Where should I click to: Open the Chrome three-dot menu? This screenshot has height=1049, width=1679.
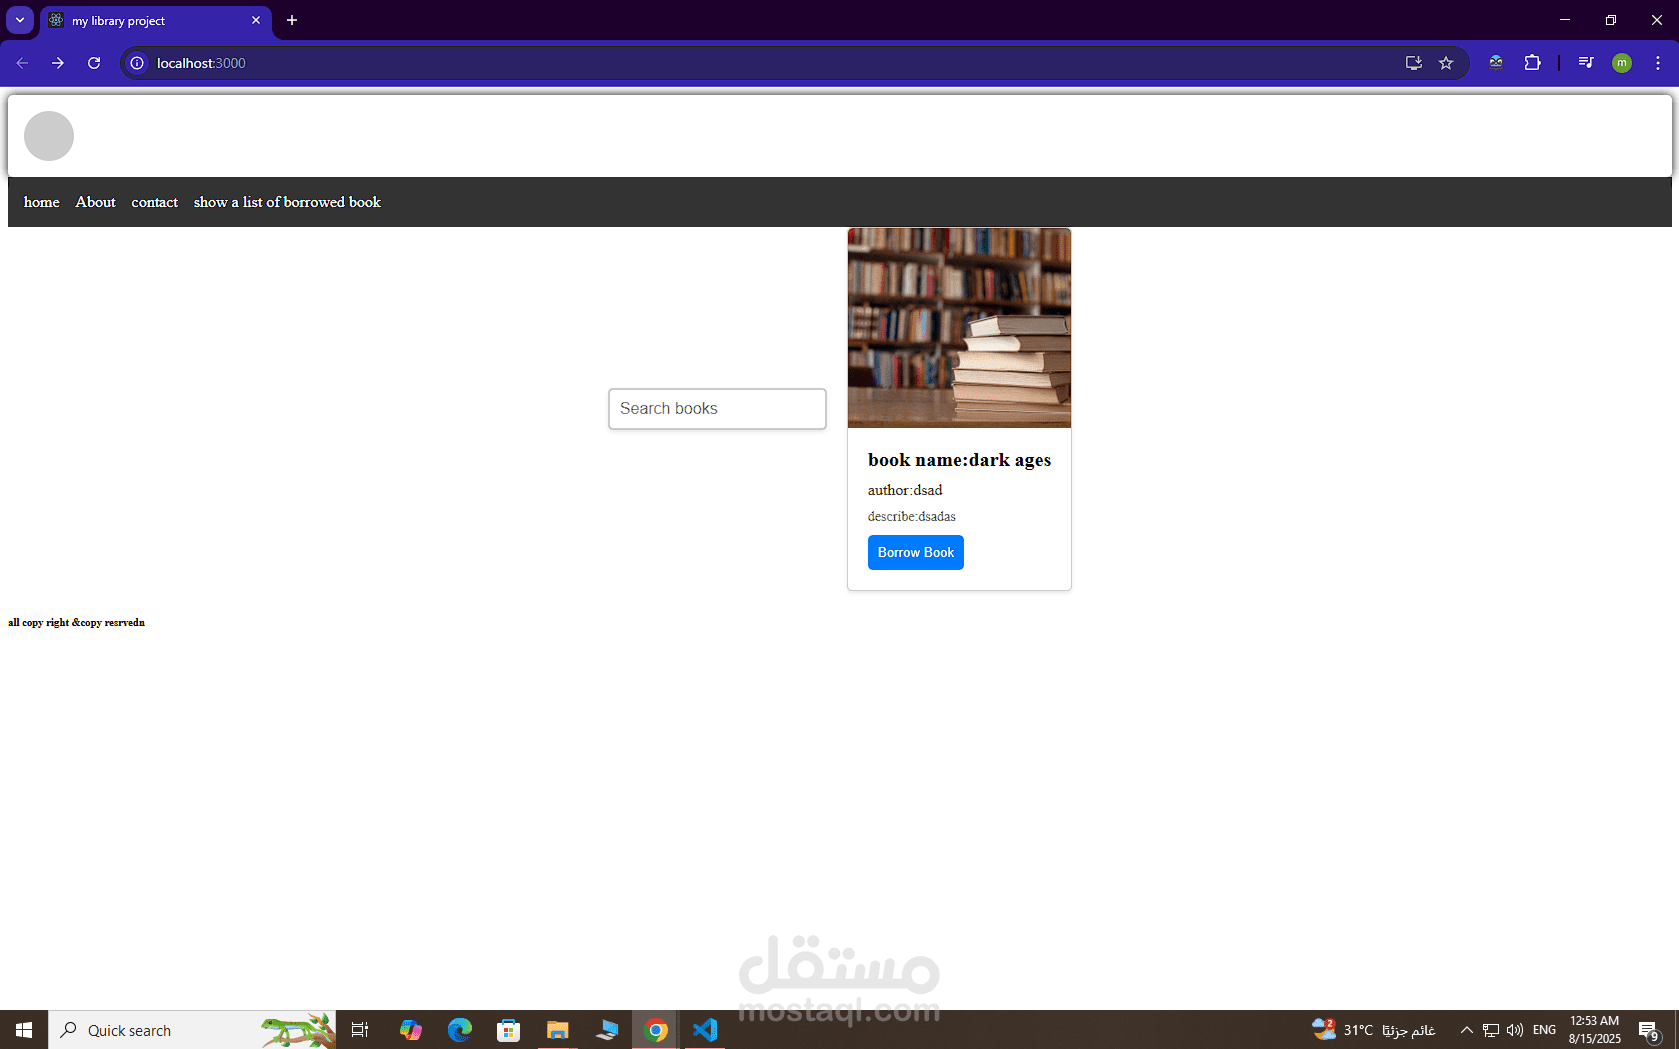coord(1658,63)
